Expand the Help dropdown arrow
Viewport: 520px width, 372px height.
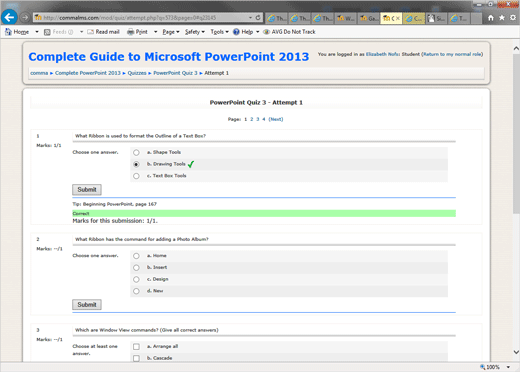pyautogui.click(x=258, y=32)
